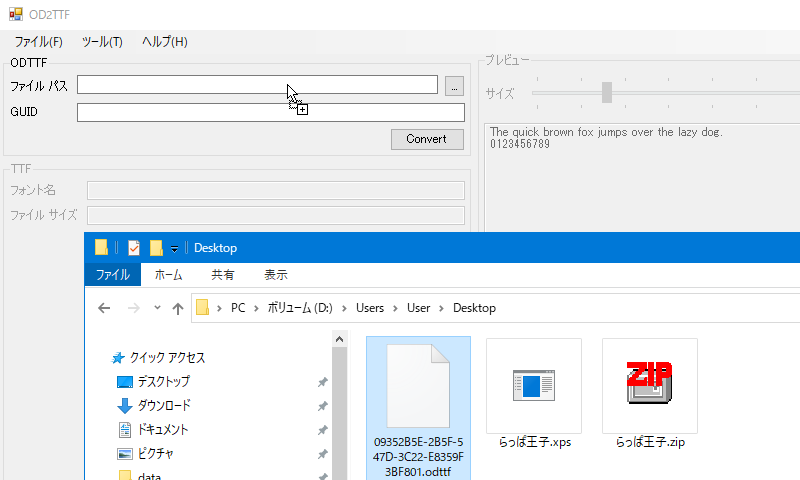The height and width of the screenshot is (480, 800).
Task: Go up one folder with the up arrow
Action: (x=177, y=308)
